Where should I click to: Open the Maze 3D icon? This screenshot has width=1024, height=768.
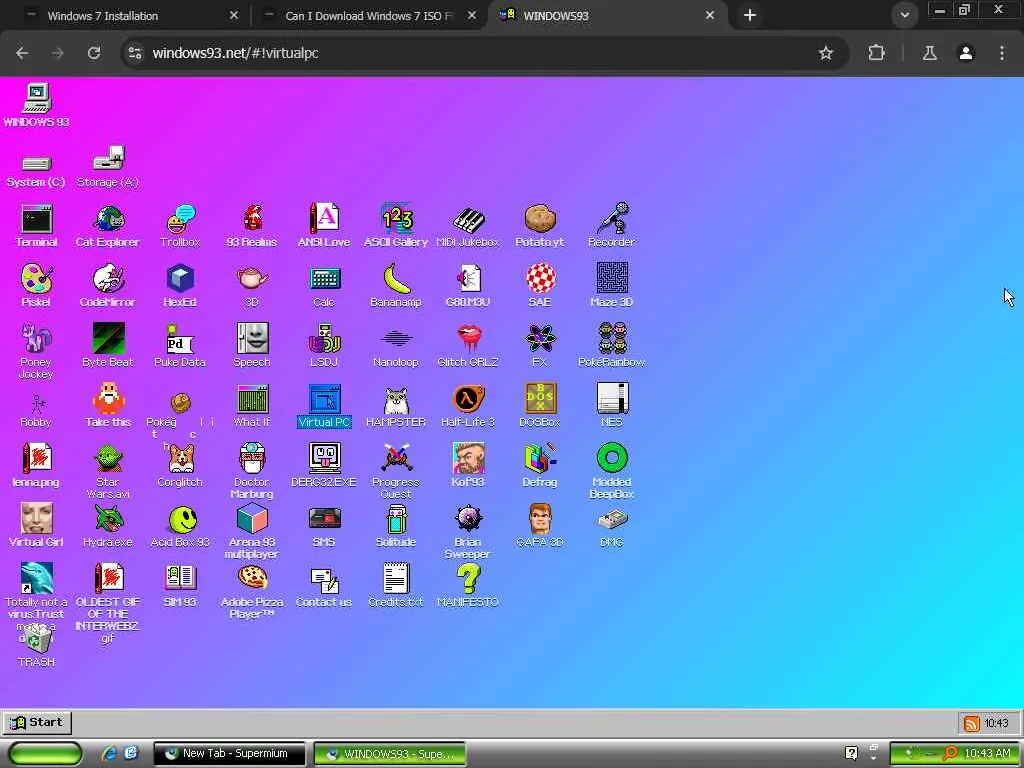tap(612, 285)
